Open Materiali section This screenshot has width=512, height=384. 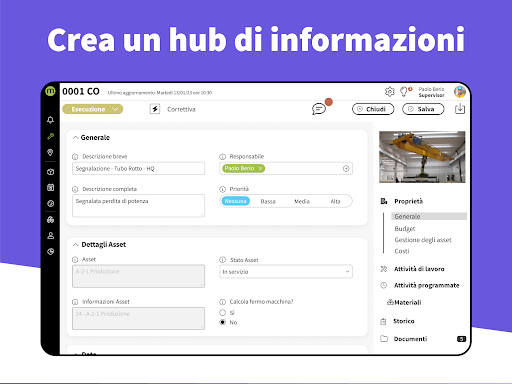pos(407,302)
